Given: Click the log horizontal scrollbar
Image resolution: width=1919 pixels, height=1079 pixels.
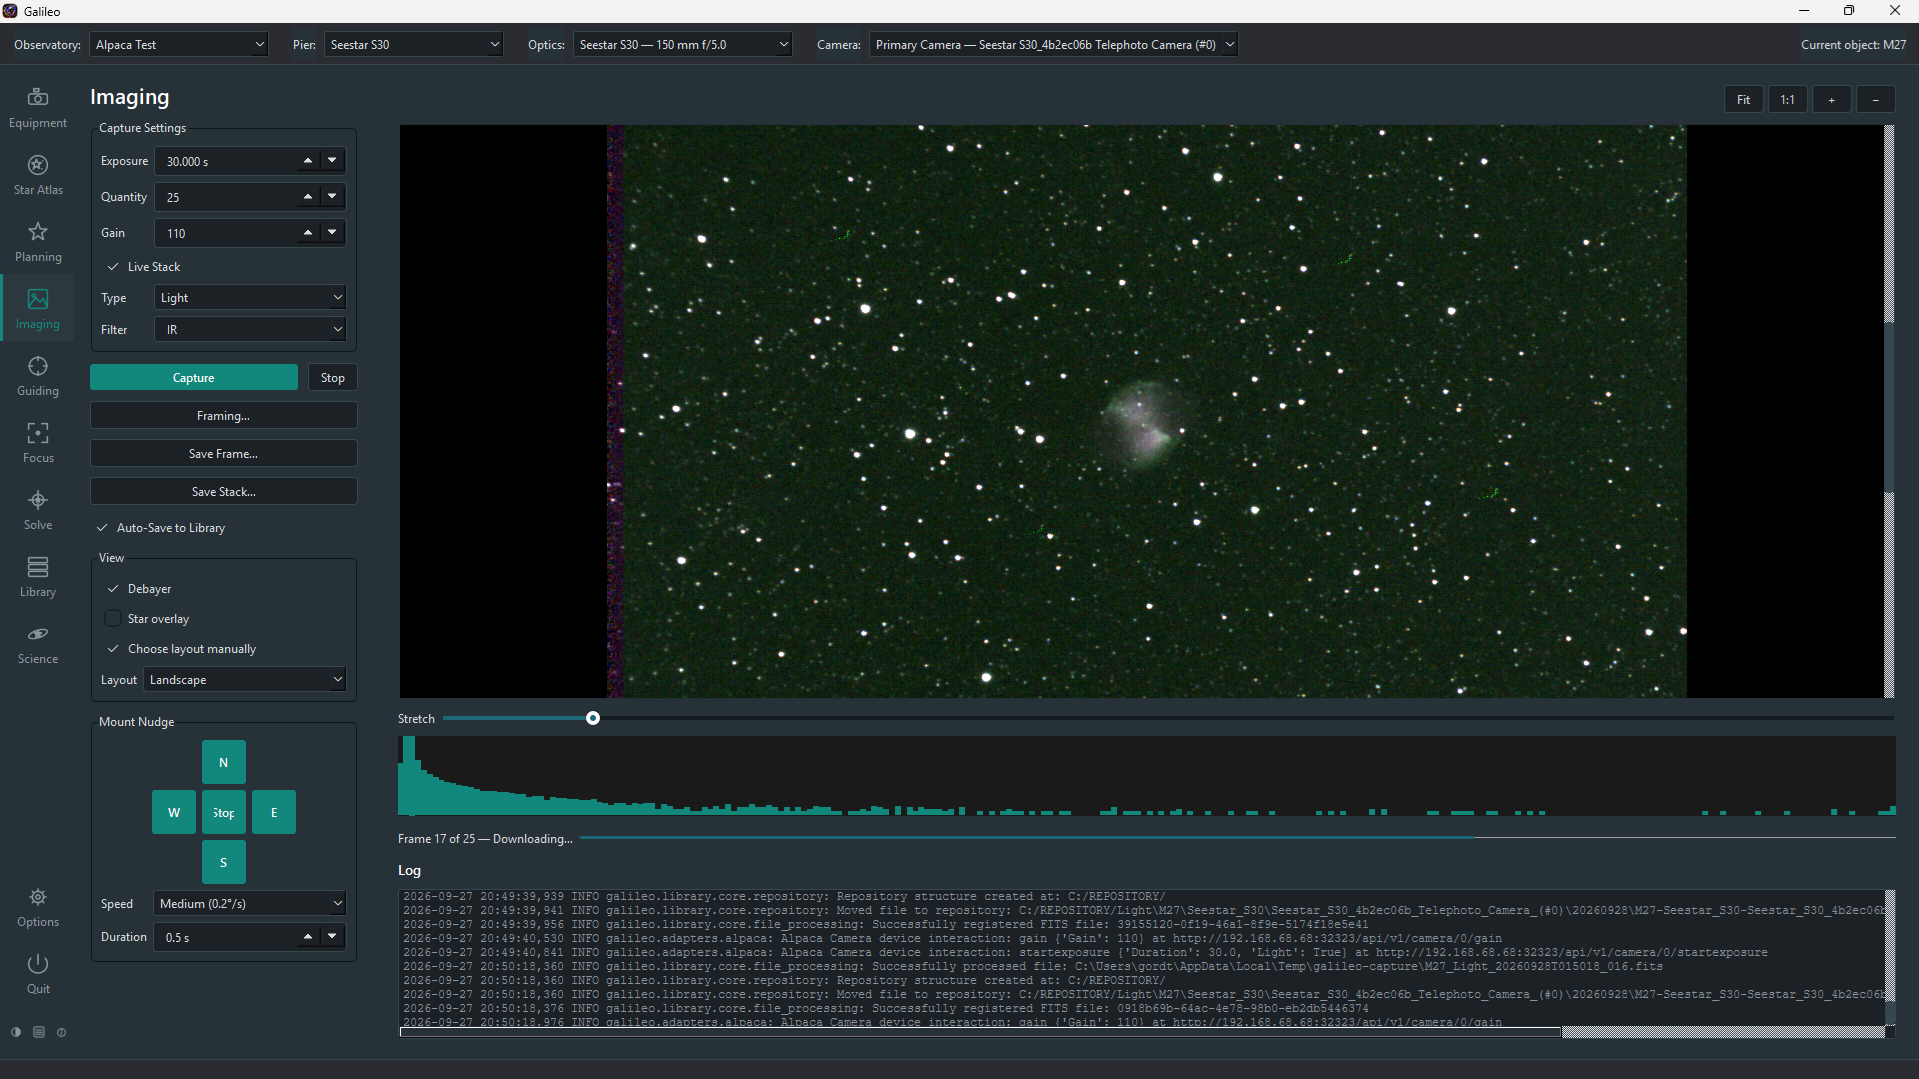Looking at the screenshot, I should click(980, 1032).
